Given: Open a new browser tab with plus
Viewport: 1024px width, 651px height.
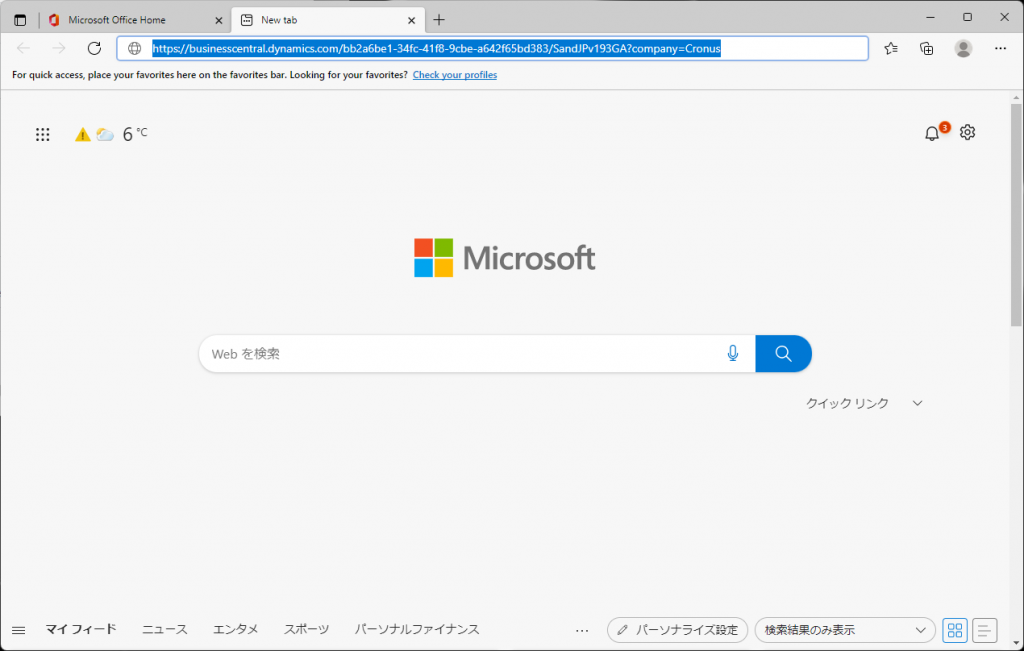Looking at the screenshot, I should tap(439, 20).
